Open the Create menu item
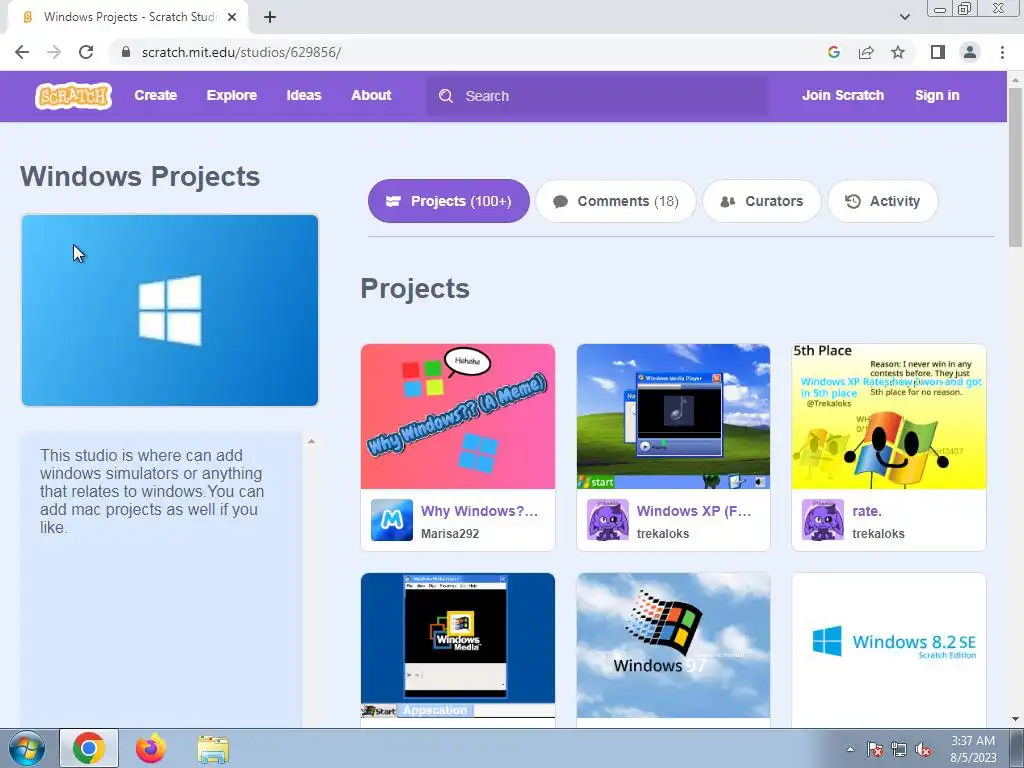This screenshot has height=768, width=1024. tap(155, 95)
